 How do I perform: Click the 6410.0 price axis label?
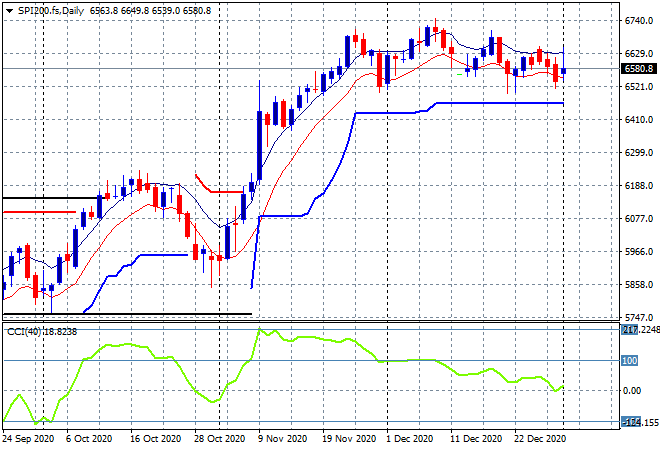point(639,120)
